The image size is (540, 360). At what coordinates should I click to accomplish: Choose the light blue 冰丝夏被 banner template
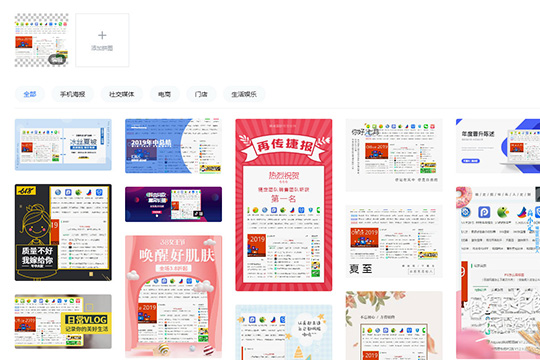pos(63,145)
